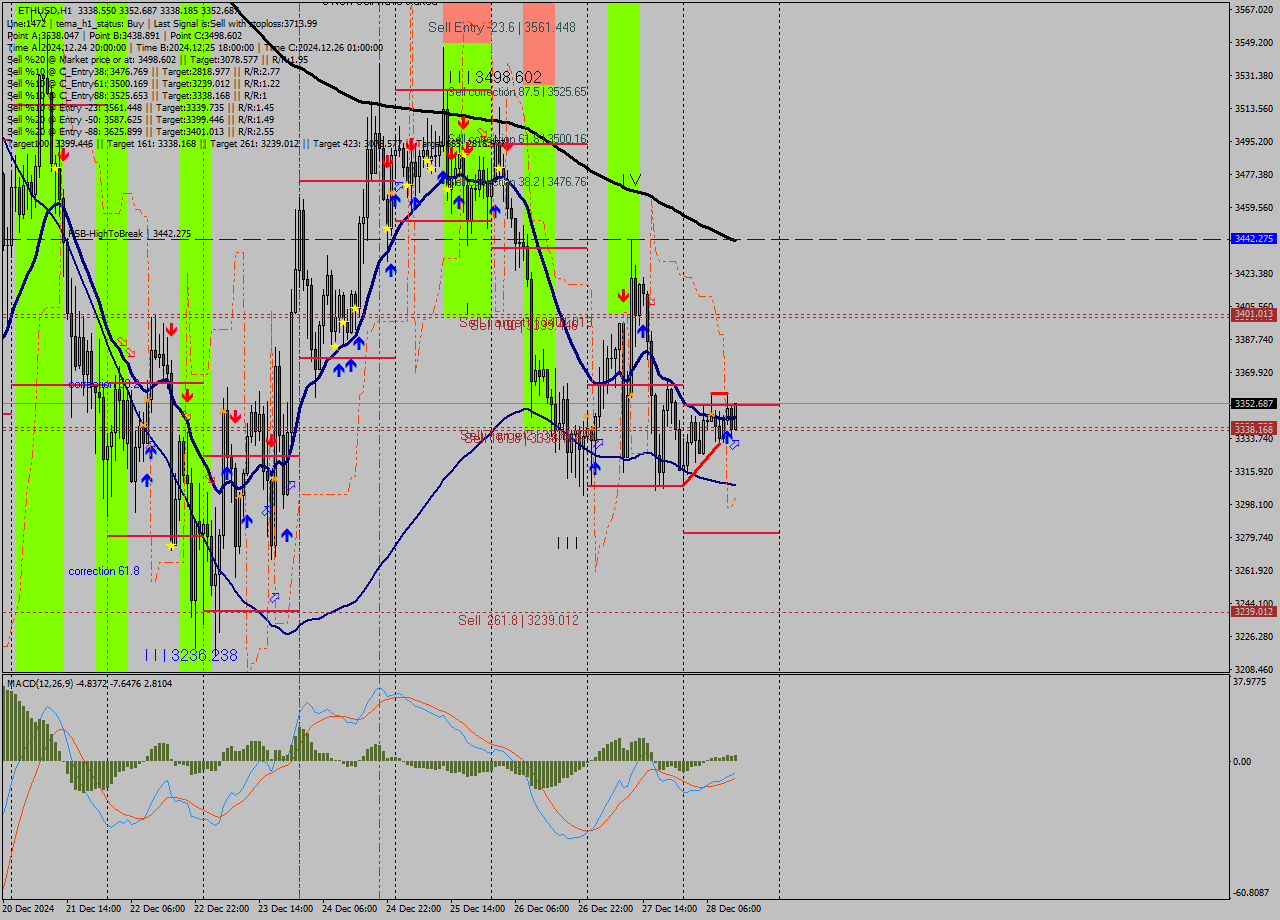The width and height of the screenshot is (1280, 920).
Task: Click the '25 Dec 14:00' time label
Action: pyautogui.click(x=477, y=909)
